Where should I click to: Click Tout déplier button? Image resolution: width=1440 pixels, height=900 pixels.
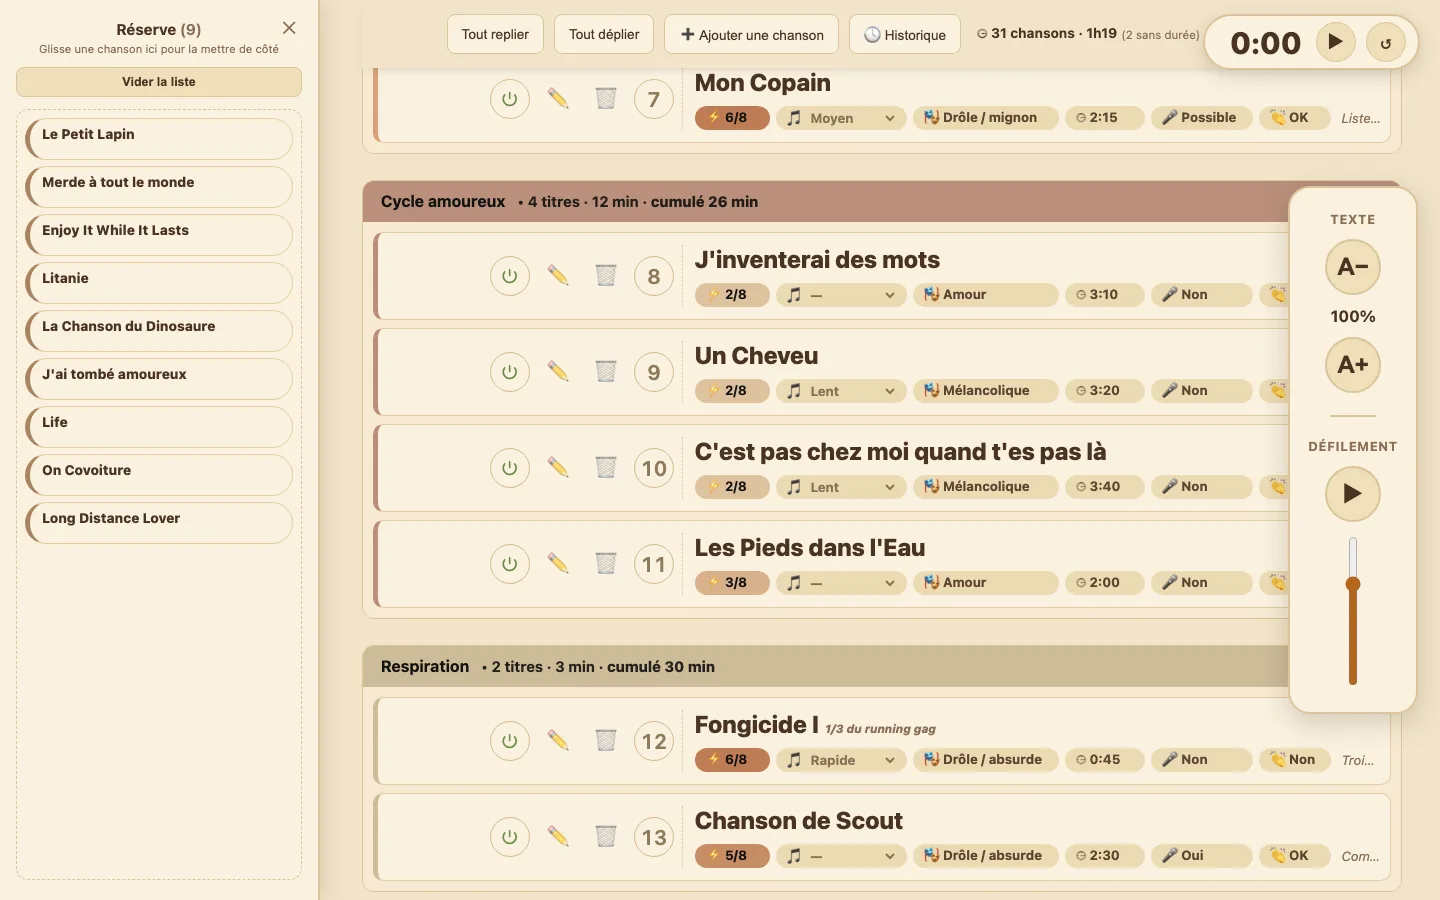604,34
